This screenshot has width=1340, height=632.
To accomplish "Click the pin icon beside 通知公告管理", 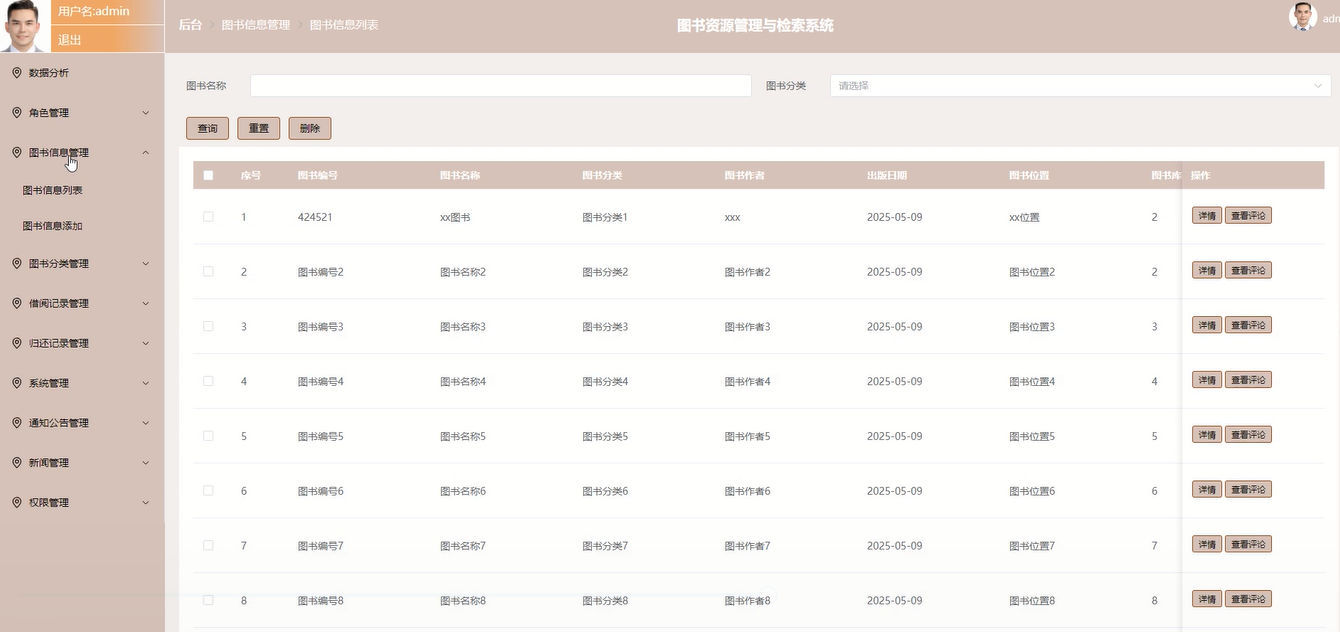I will tap(17, 423).
